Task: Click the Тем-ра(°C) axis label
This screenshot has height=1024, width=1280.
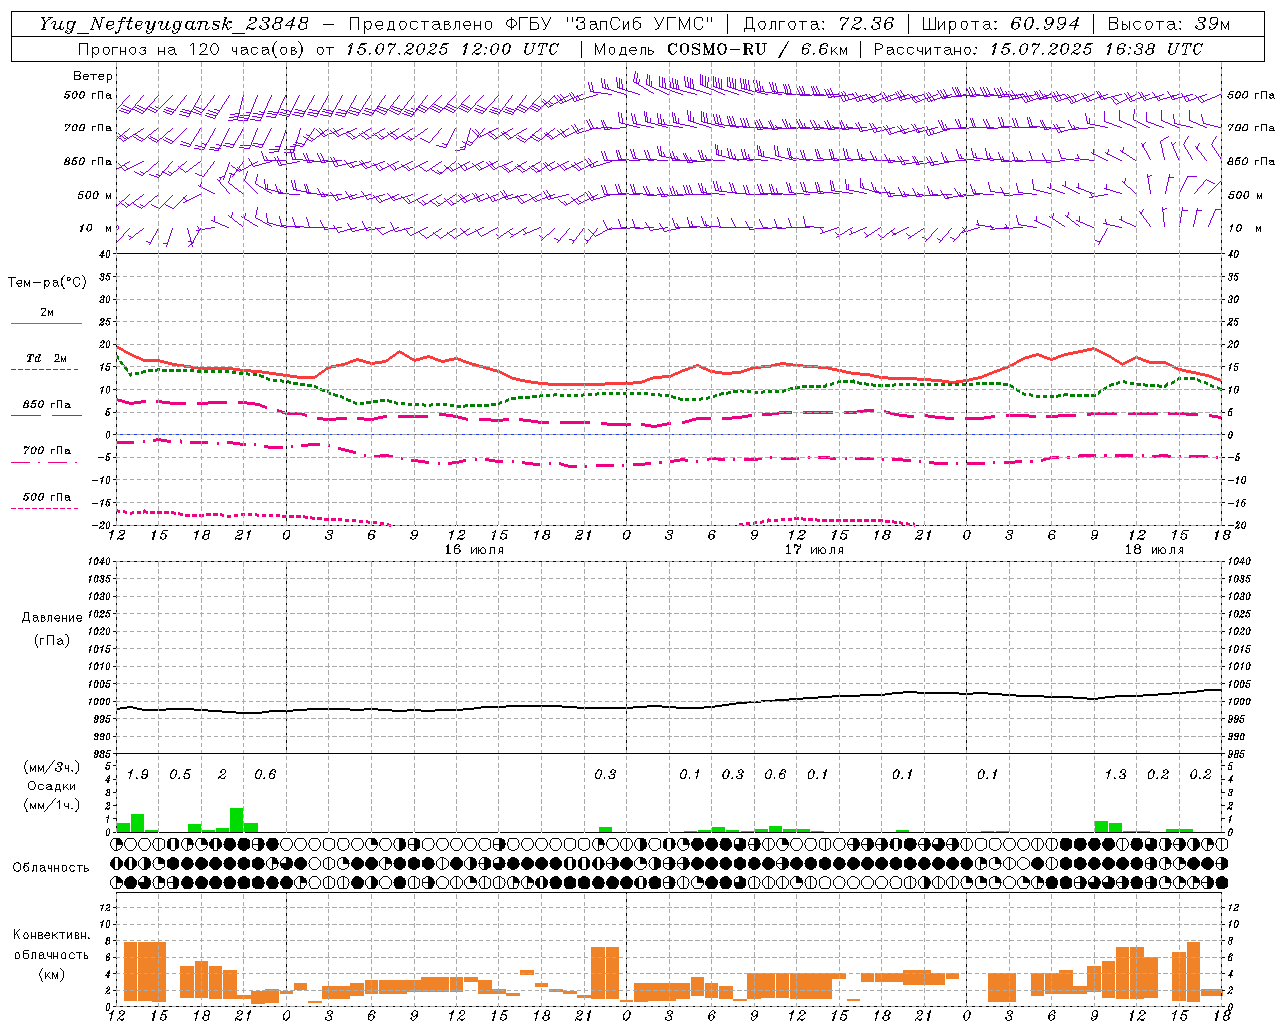Action: coord(47,283)
